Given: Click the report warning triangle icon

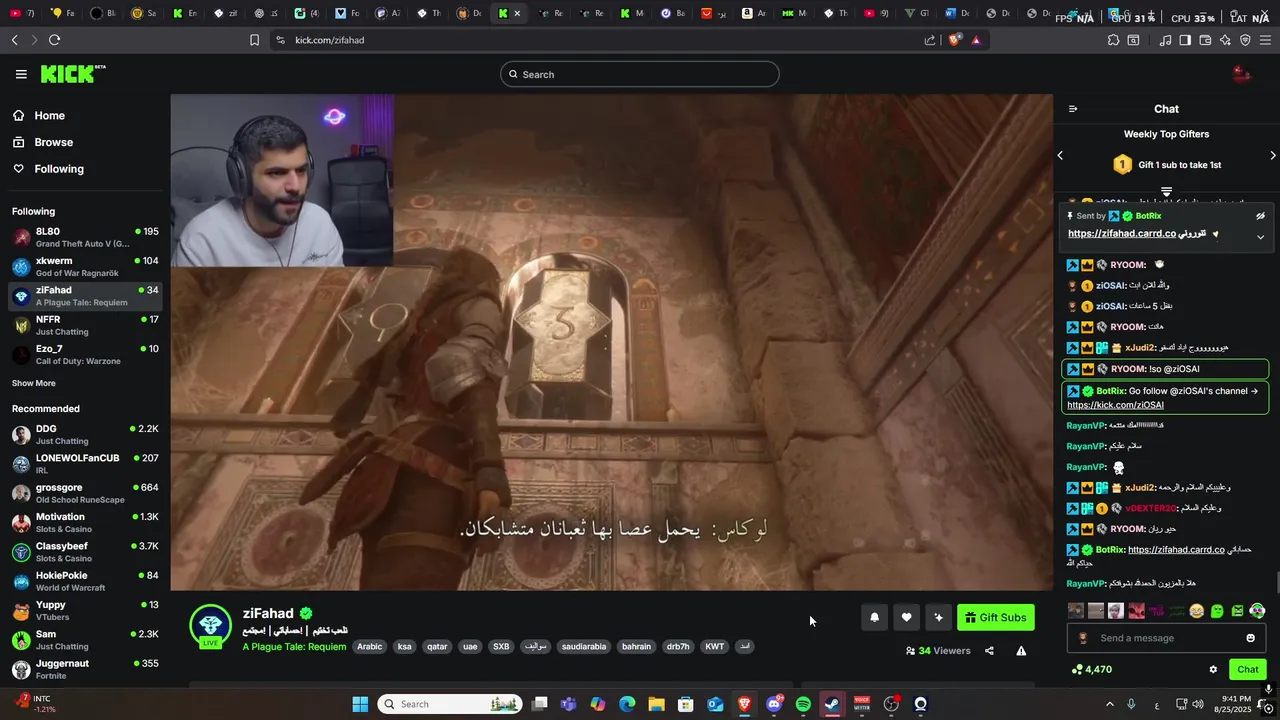Looking at the screenshot, I should 1021,651.
